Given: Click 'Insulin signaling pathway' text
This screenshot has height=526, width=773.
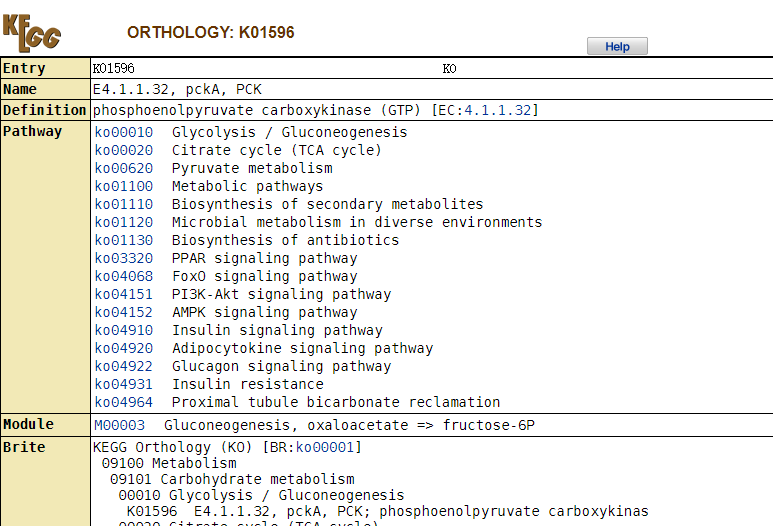Looking at the screenshot, I should pos(277,330).
